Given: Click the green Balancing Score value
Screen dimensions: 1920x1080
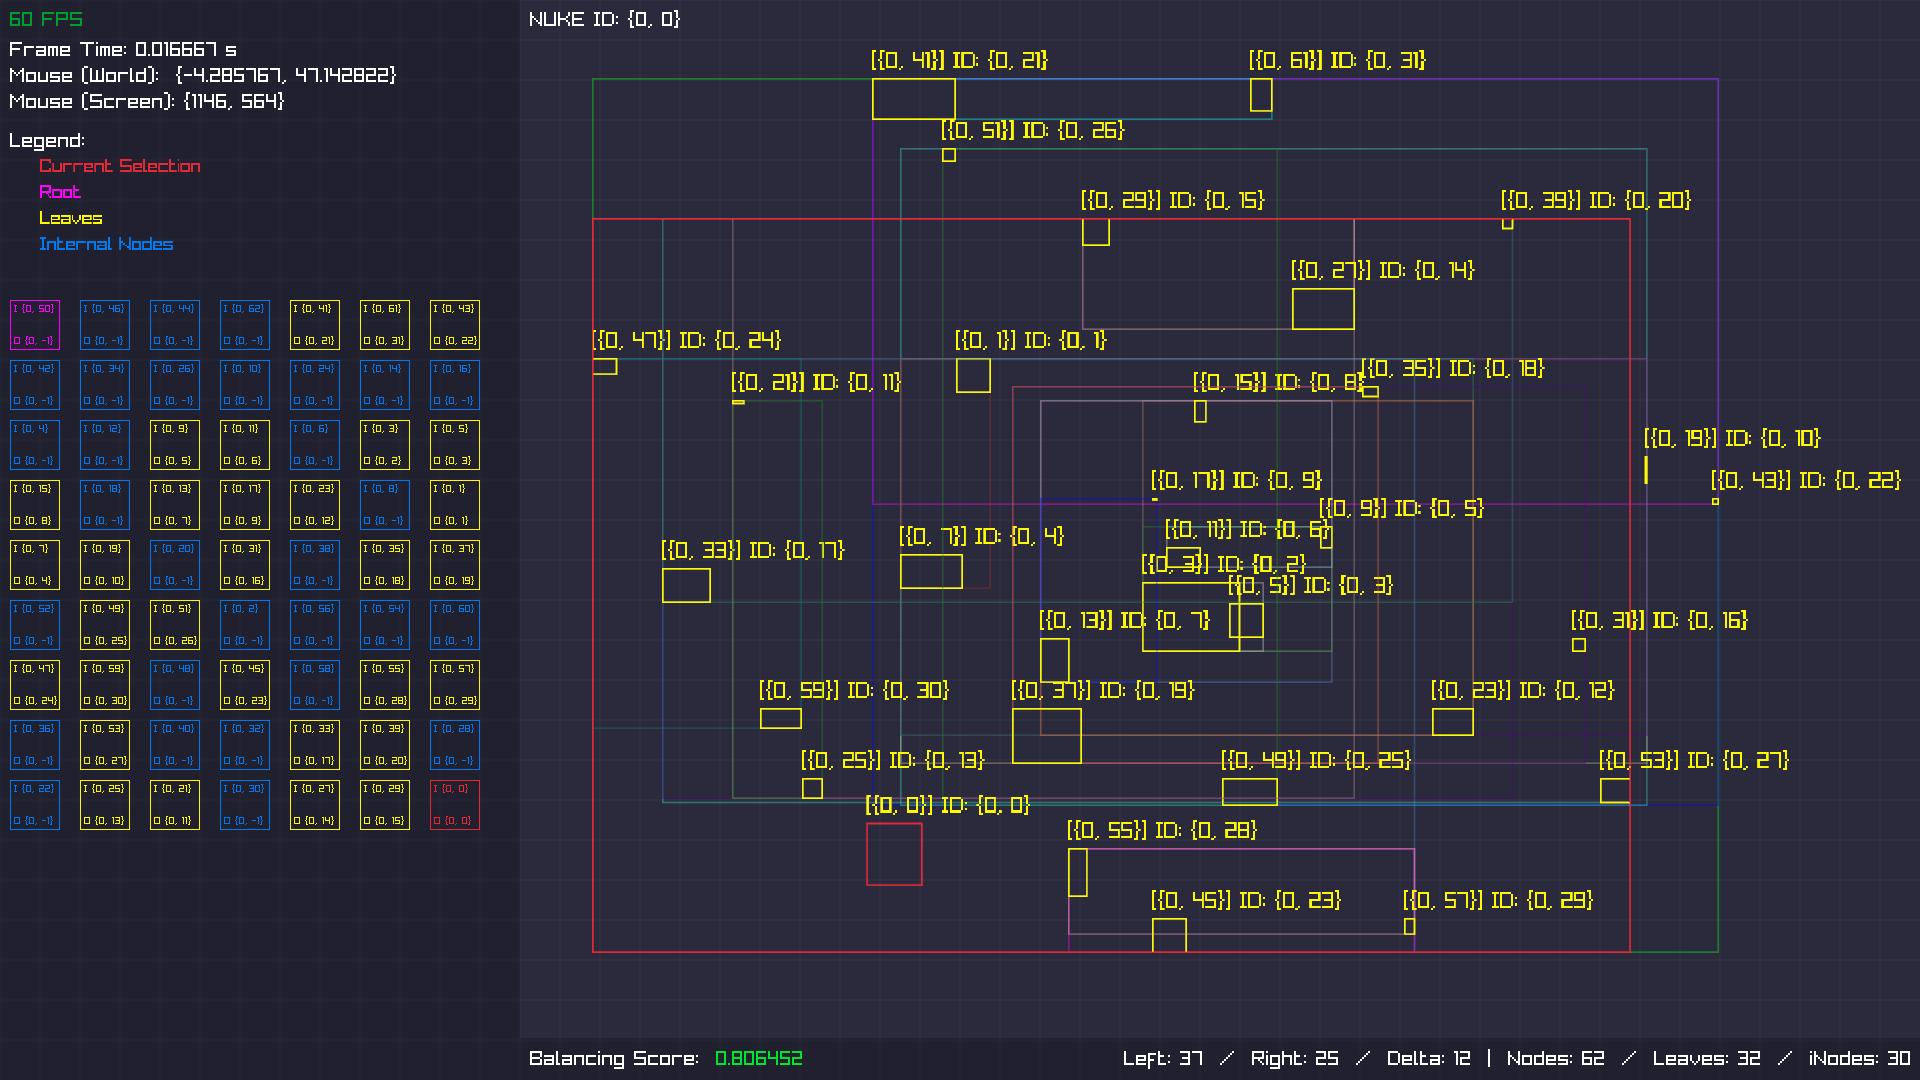Looking at the screenshot, I should pos(759,1058).
